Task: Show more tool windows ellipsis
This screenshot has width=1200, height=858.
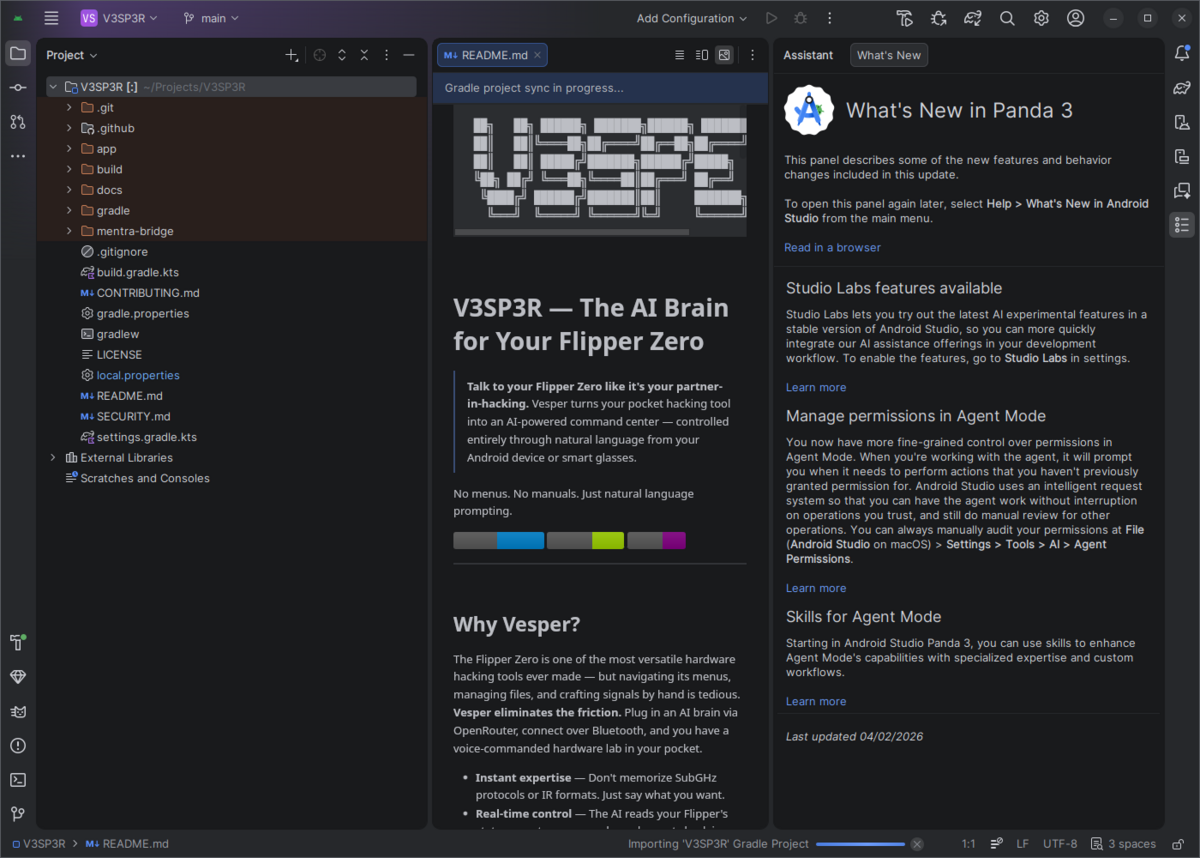Action: tap(18, 156)
